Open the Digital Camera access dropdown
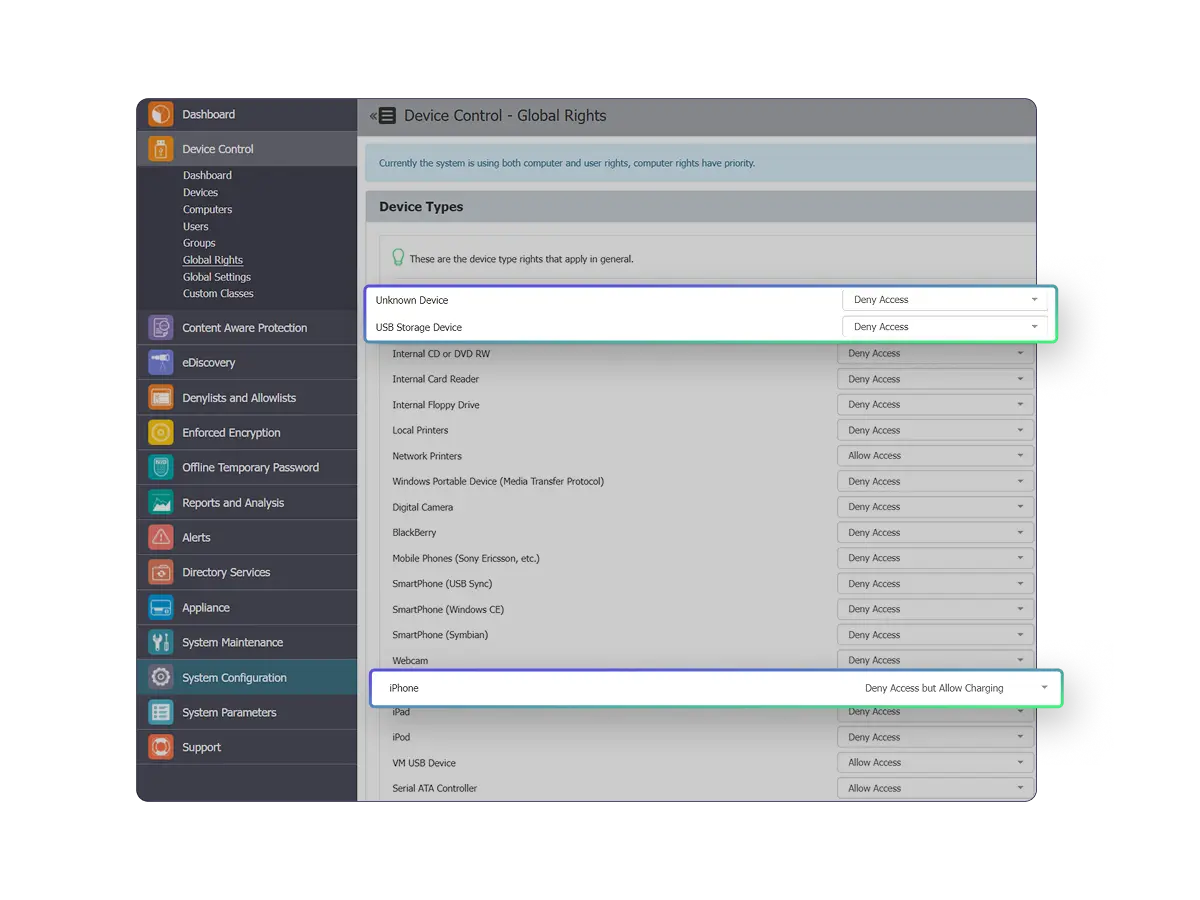This screenshot has width=1200, height=900. click(x=935, y=507)
